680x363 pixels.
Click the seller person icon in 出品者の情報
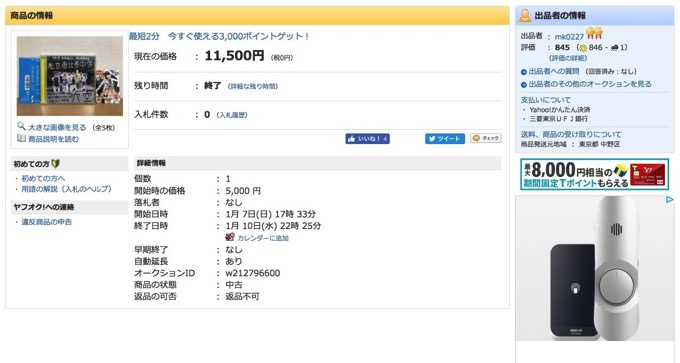click(x=525, y=15)
